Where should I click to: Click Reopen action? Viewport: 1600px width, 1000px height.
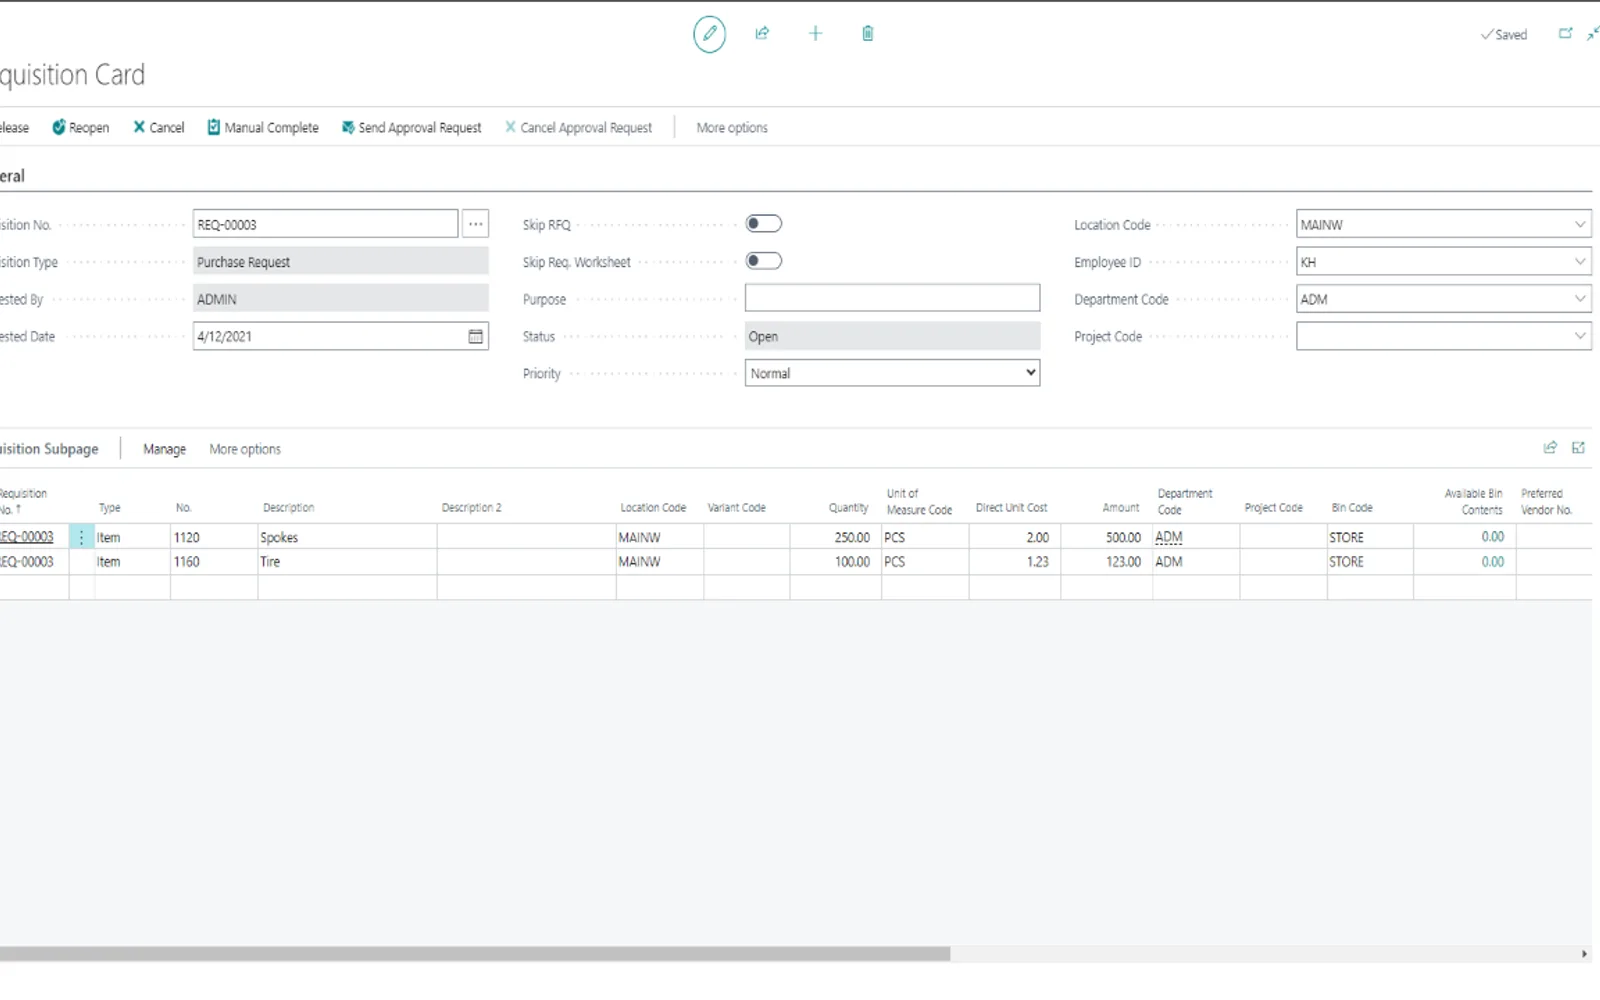(x=81, y=128)
